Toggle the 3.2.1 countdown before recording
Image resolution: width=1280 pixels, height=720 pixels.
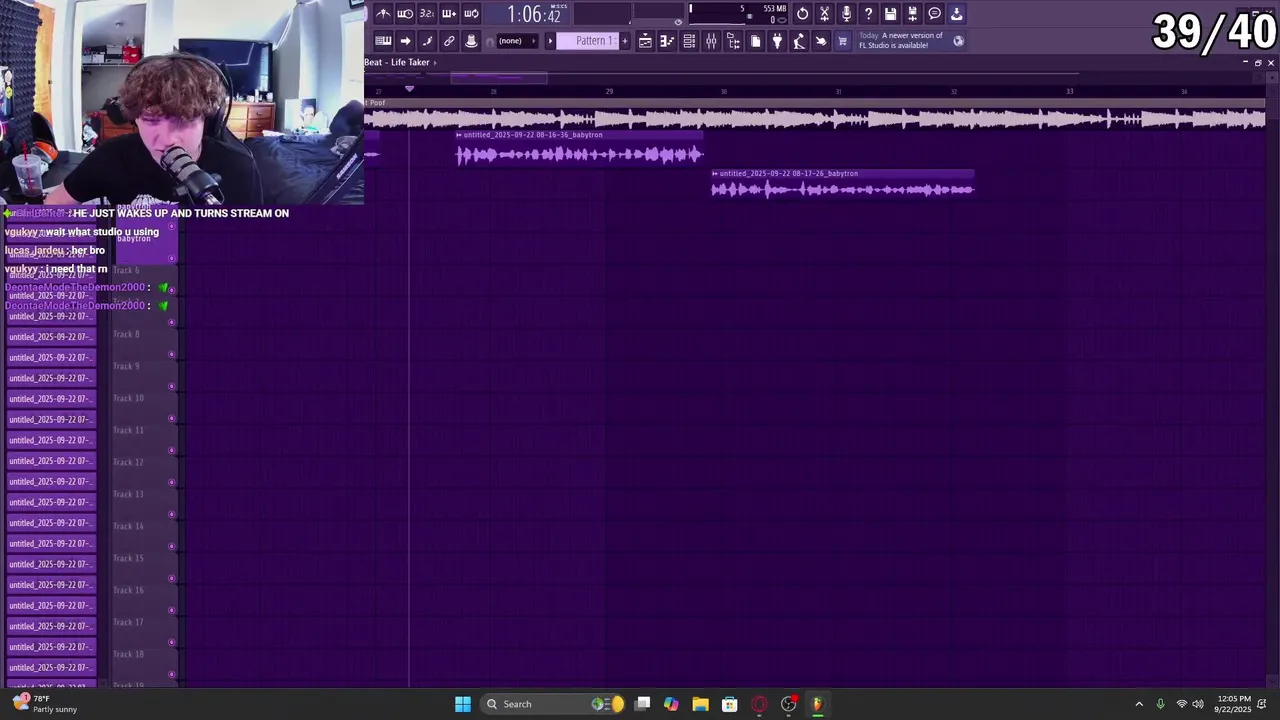427,14
